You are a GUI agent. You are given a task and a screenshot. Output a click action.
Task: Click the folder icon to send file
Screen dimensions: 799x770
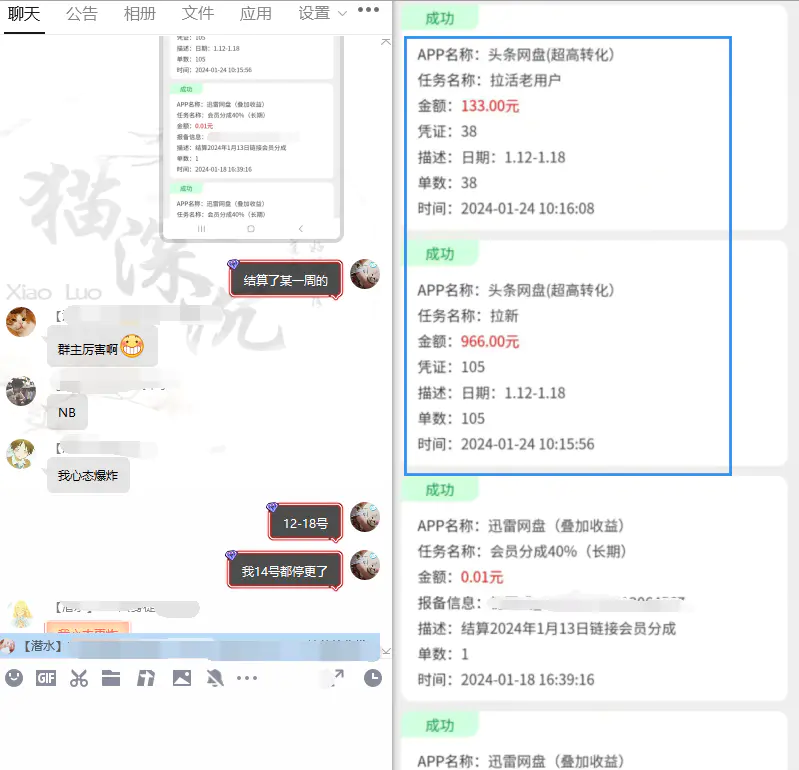[111, 678]
